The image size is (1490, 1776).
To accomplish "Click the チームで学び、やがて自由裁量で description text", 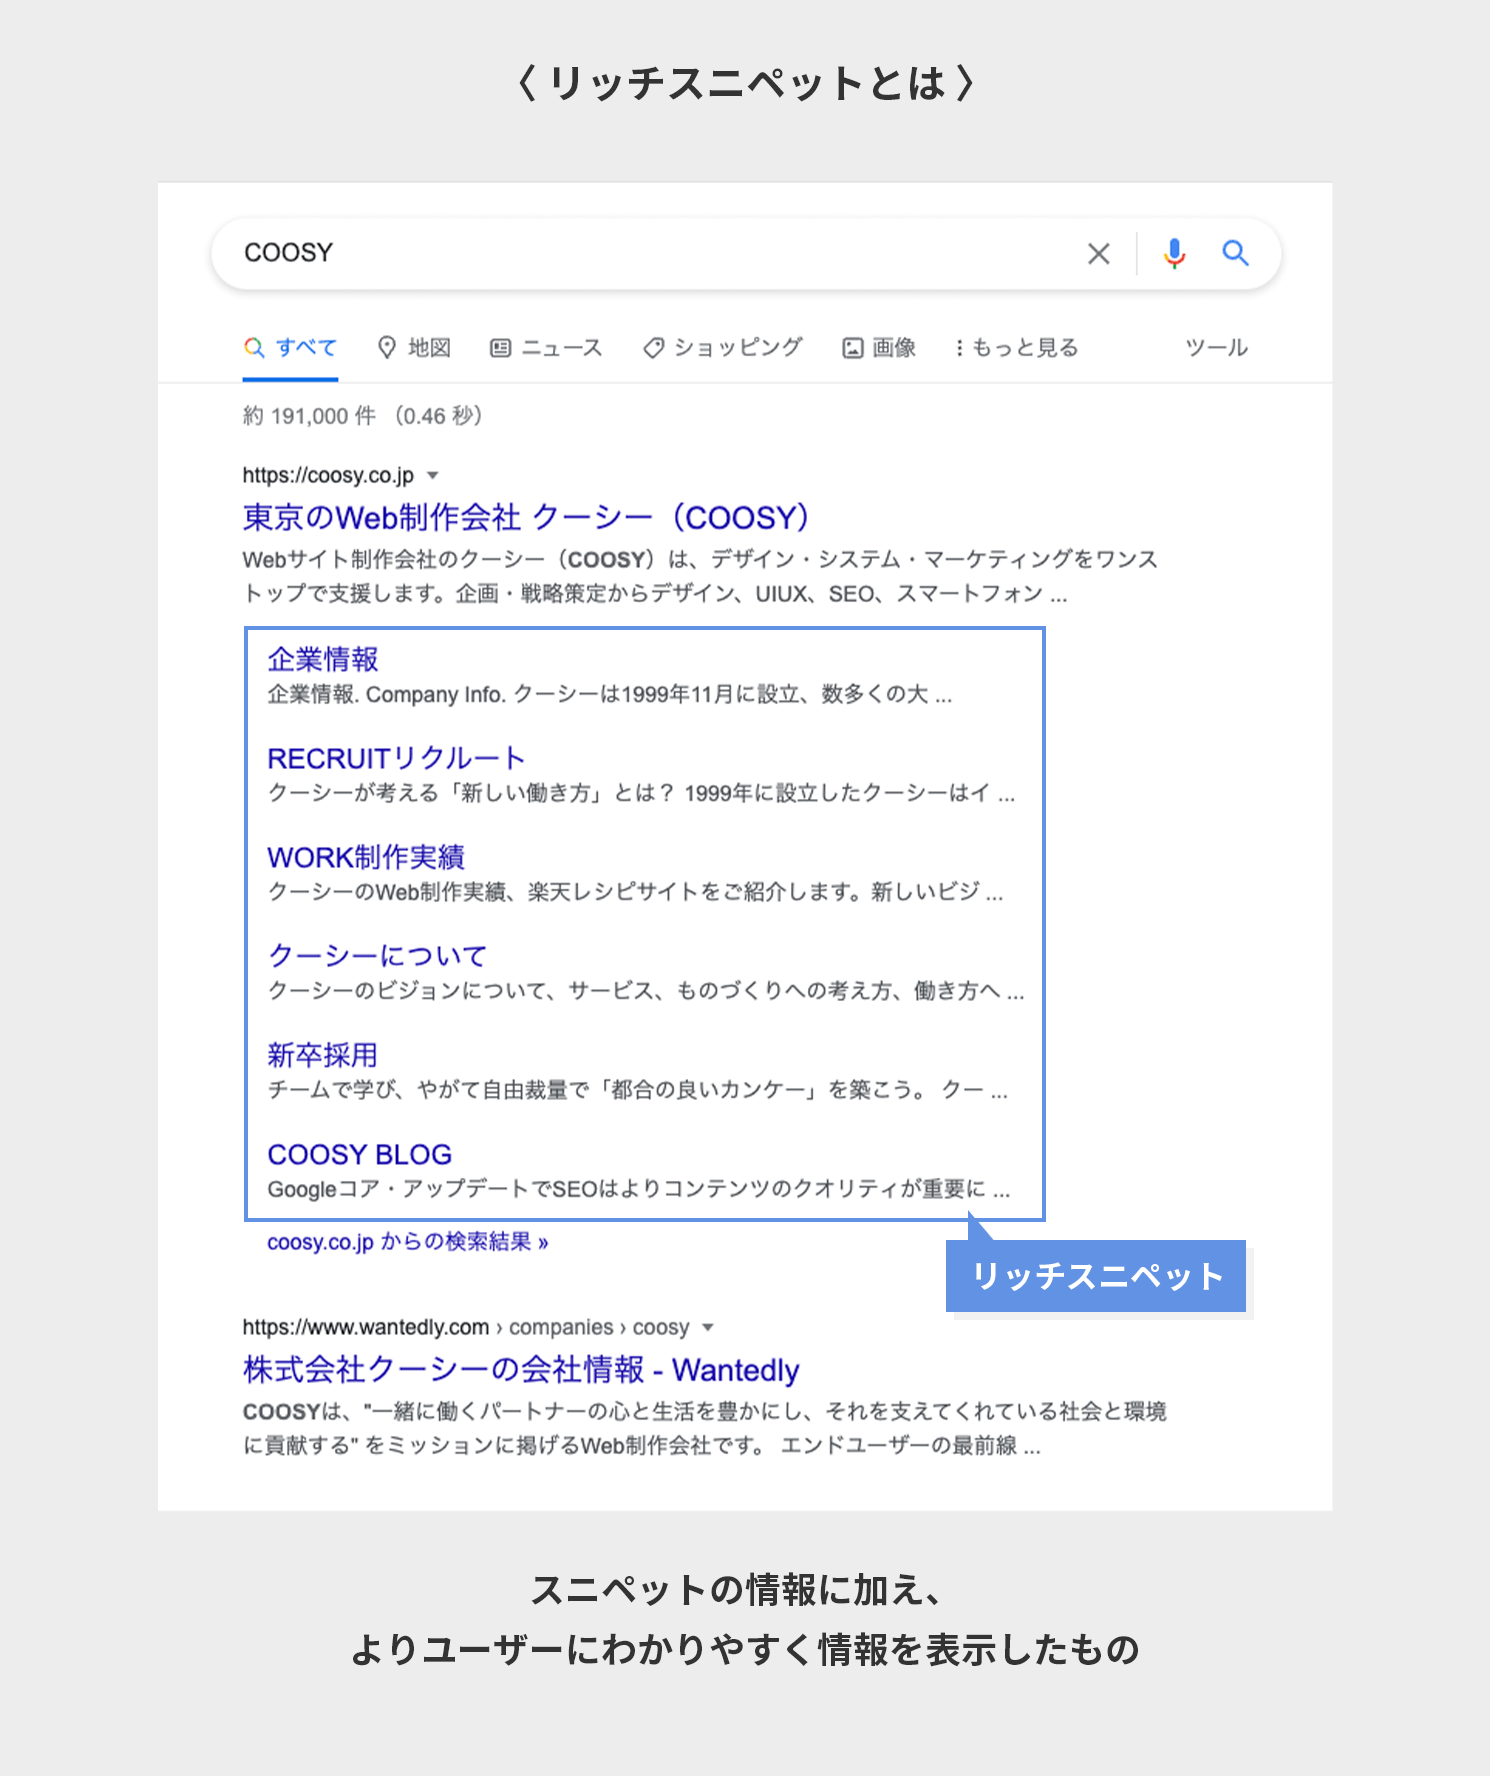I will pyautogui.click(x=638, y=1090).
